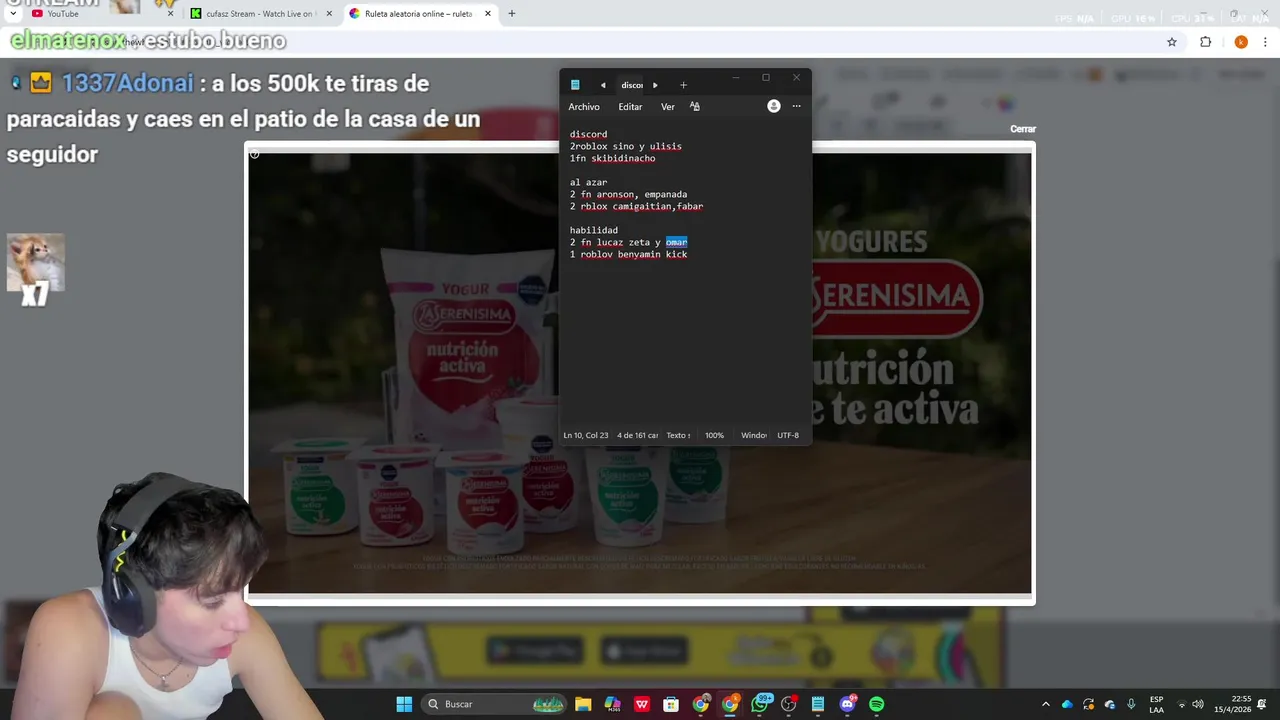Open File Explorer from the taskbar
This screenshot has height=720, width=1280.
tap(583, 704)
